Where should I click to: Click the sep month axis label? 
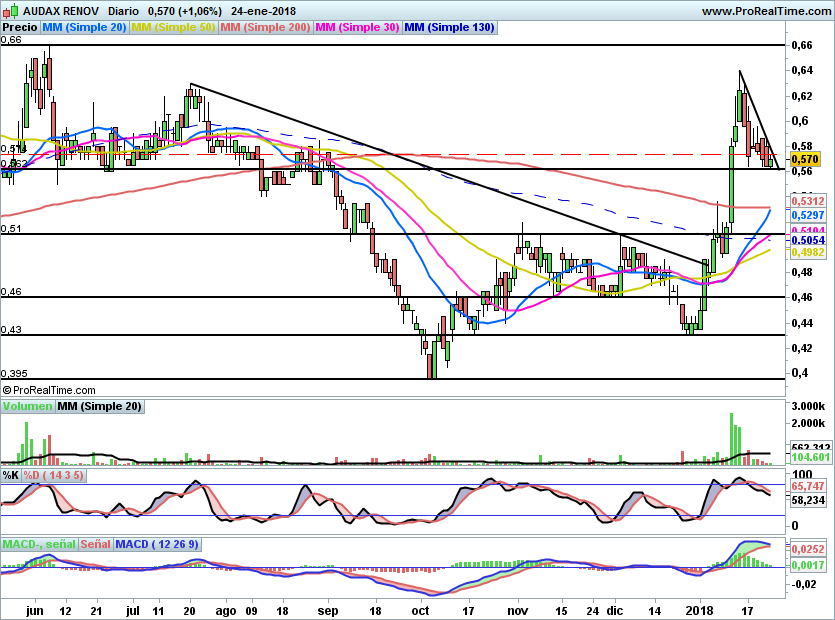point(328,610)
